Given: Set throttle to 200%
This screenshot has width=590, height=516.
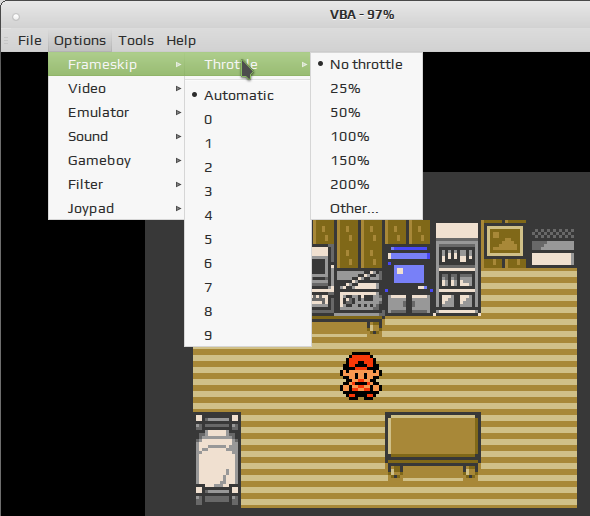Looking at the screenshot, I should coord(367,184).
